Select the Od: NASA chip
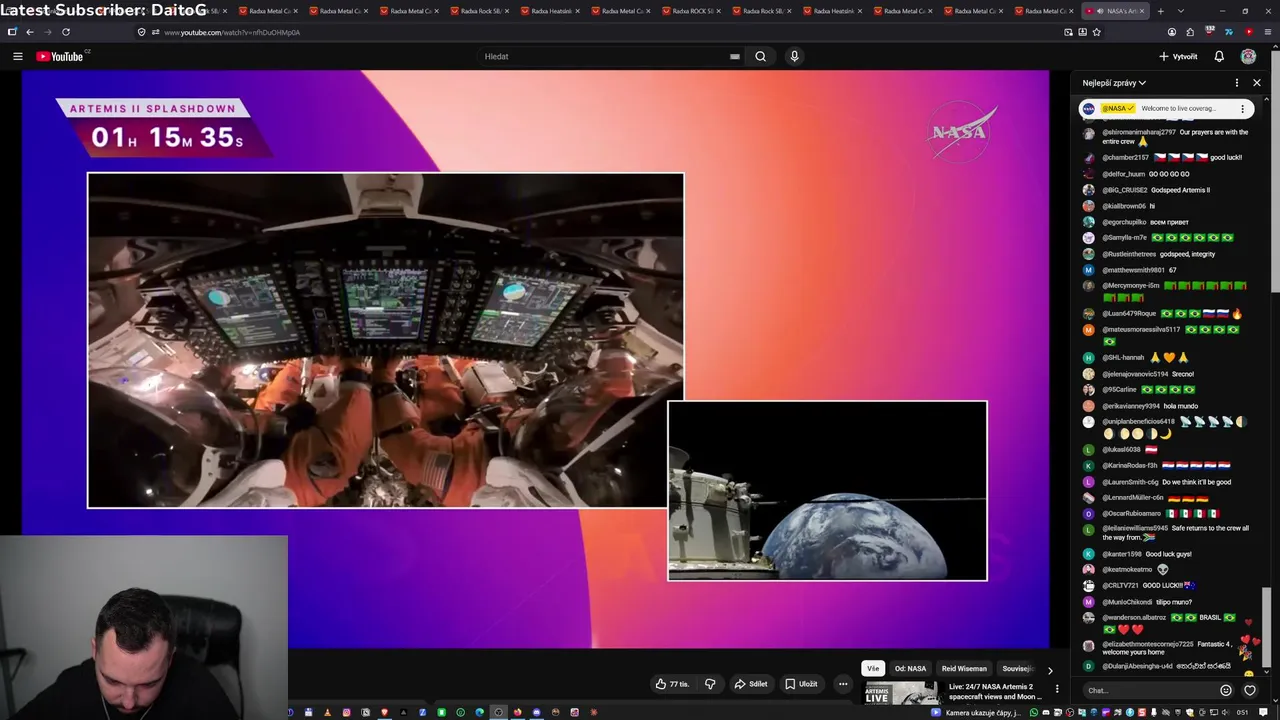The image size is (1280, 720). 910,669
